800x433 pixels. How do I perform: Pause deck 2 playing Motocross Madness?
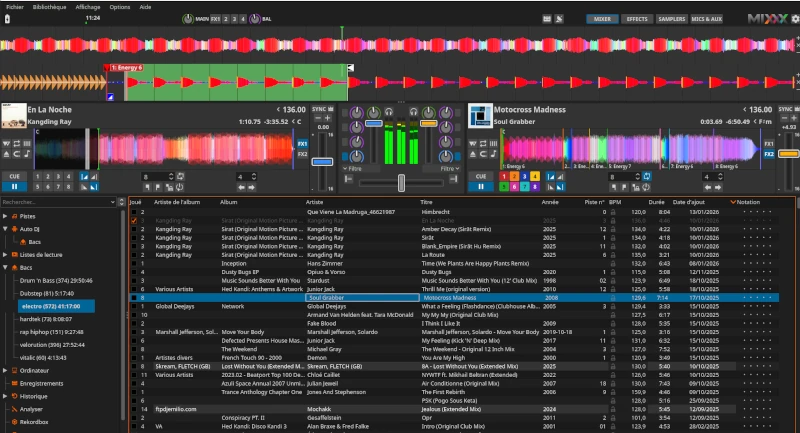point(481,187)
